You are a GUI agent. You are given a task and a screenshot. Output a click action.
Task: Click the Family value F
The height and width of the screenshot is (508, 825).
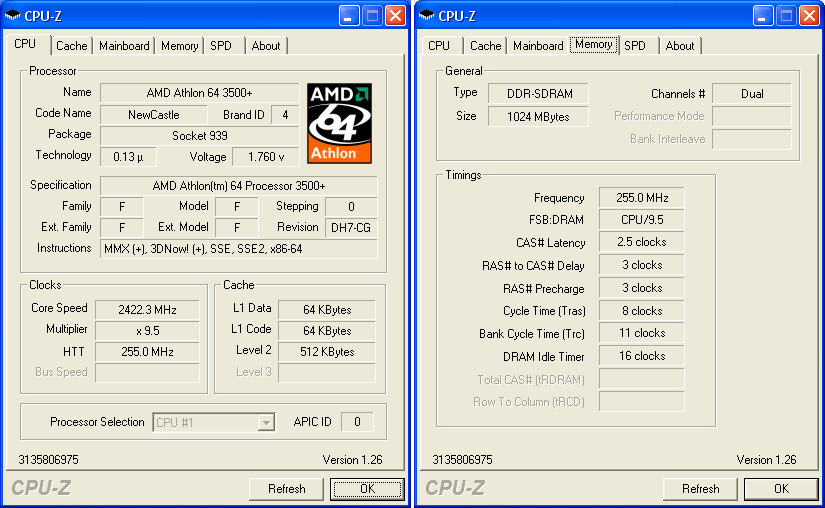click(x=122, y=207)
